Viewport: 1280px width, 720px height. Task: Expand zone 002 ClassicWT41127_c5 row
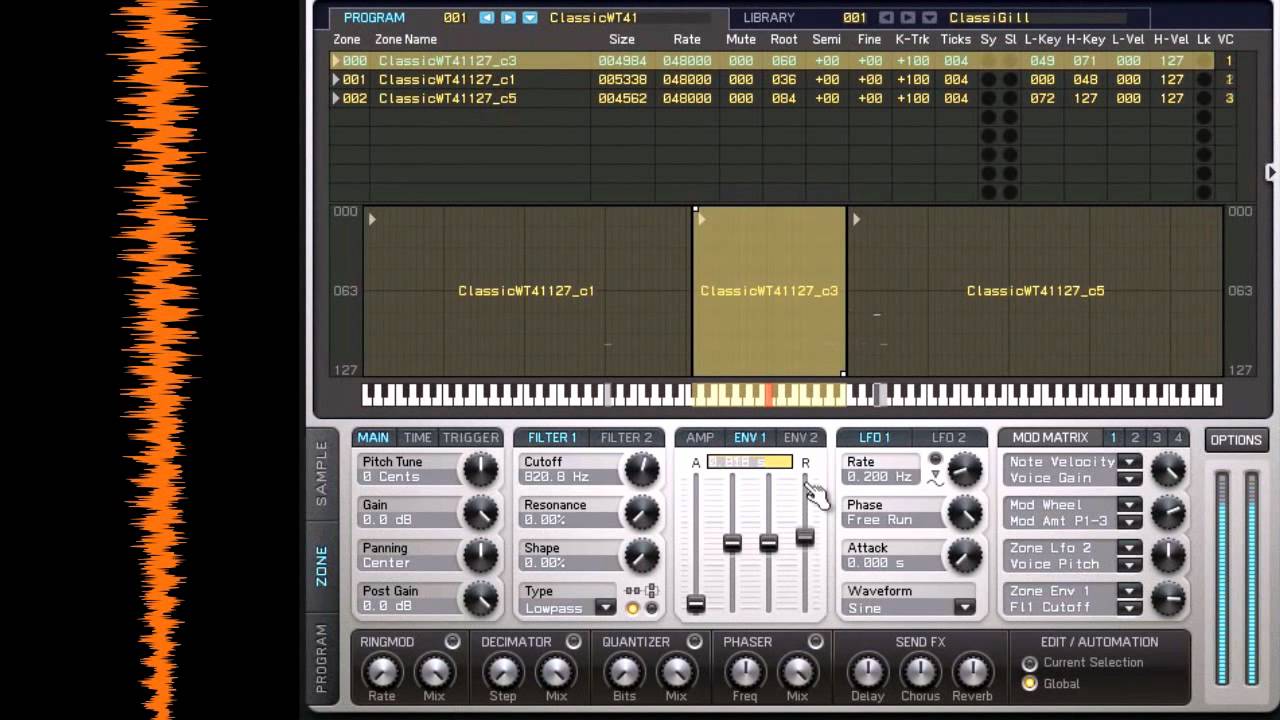pos(336,99)
